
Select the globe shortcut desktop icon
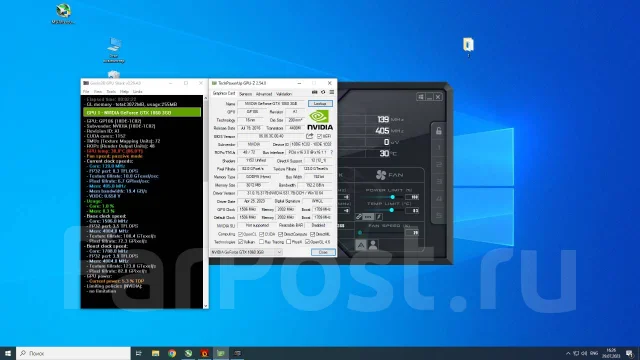click(63, 13)
